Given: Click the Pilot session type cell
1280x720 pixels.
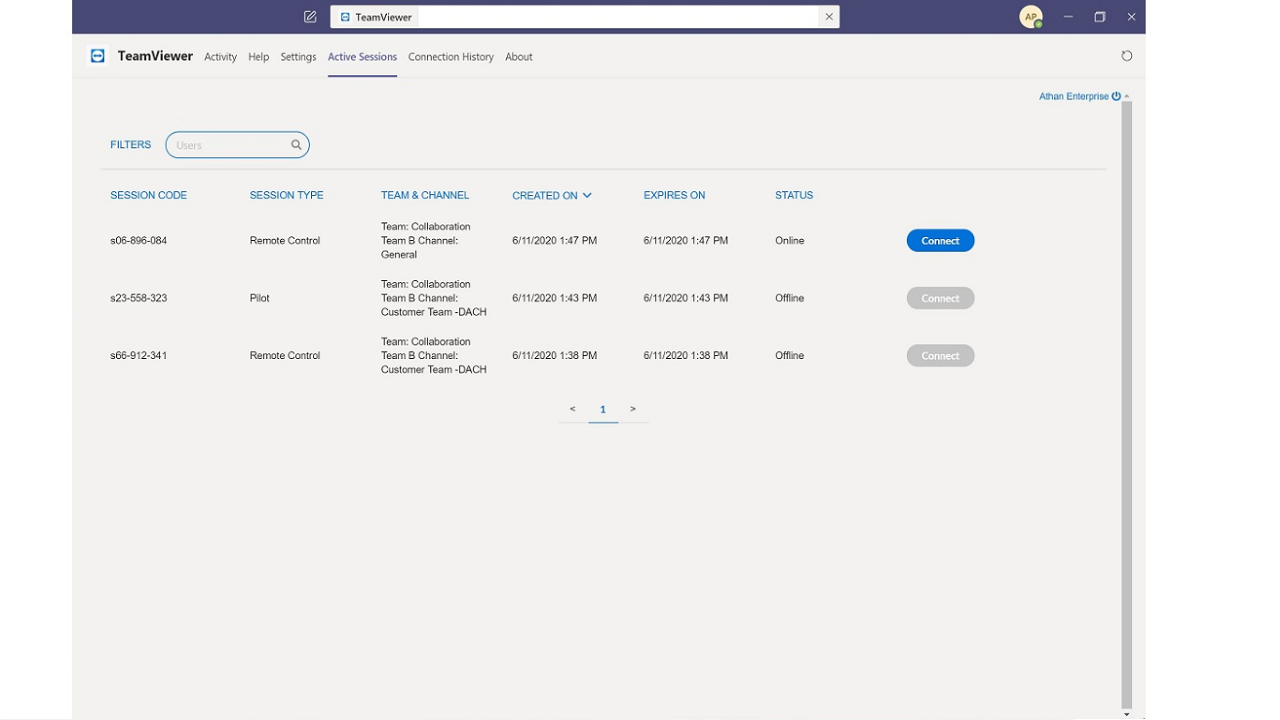Looking at the screenshot, I should [260, 298].
